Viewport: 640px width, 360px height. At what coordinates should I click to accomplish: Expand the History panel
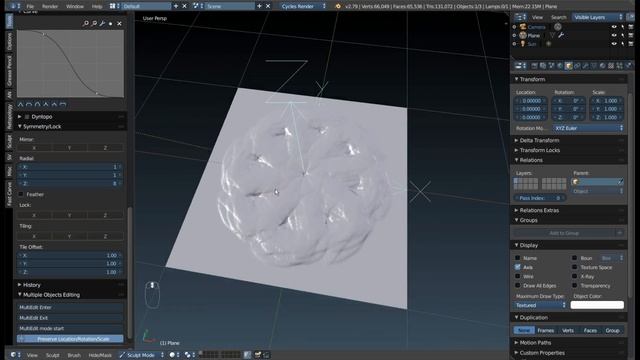pyautogui.click(x=20, y=284)
